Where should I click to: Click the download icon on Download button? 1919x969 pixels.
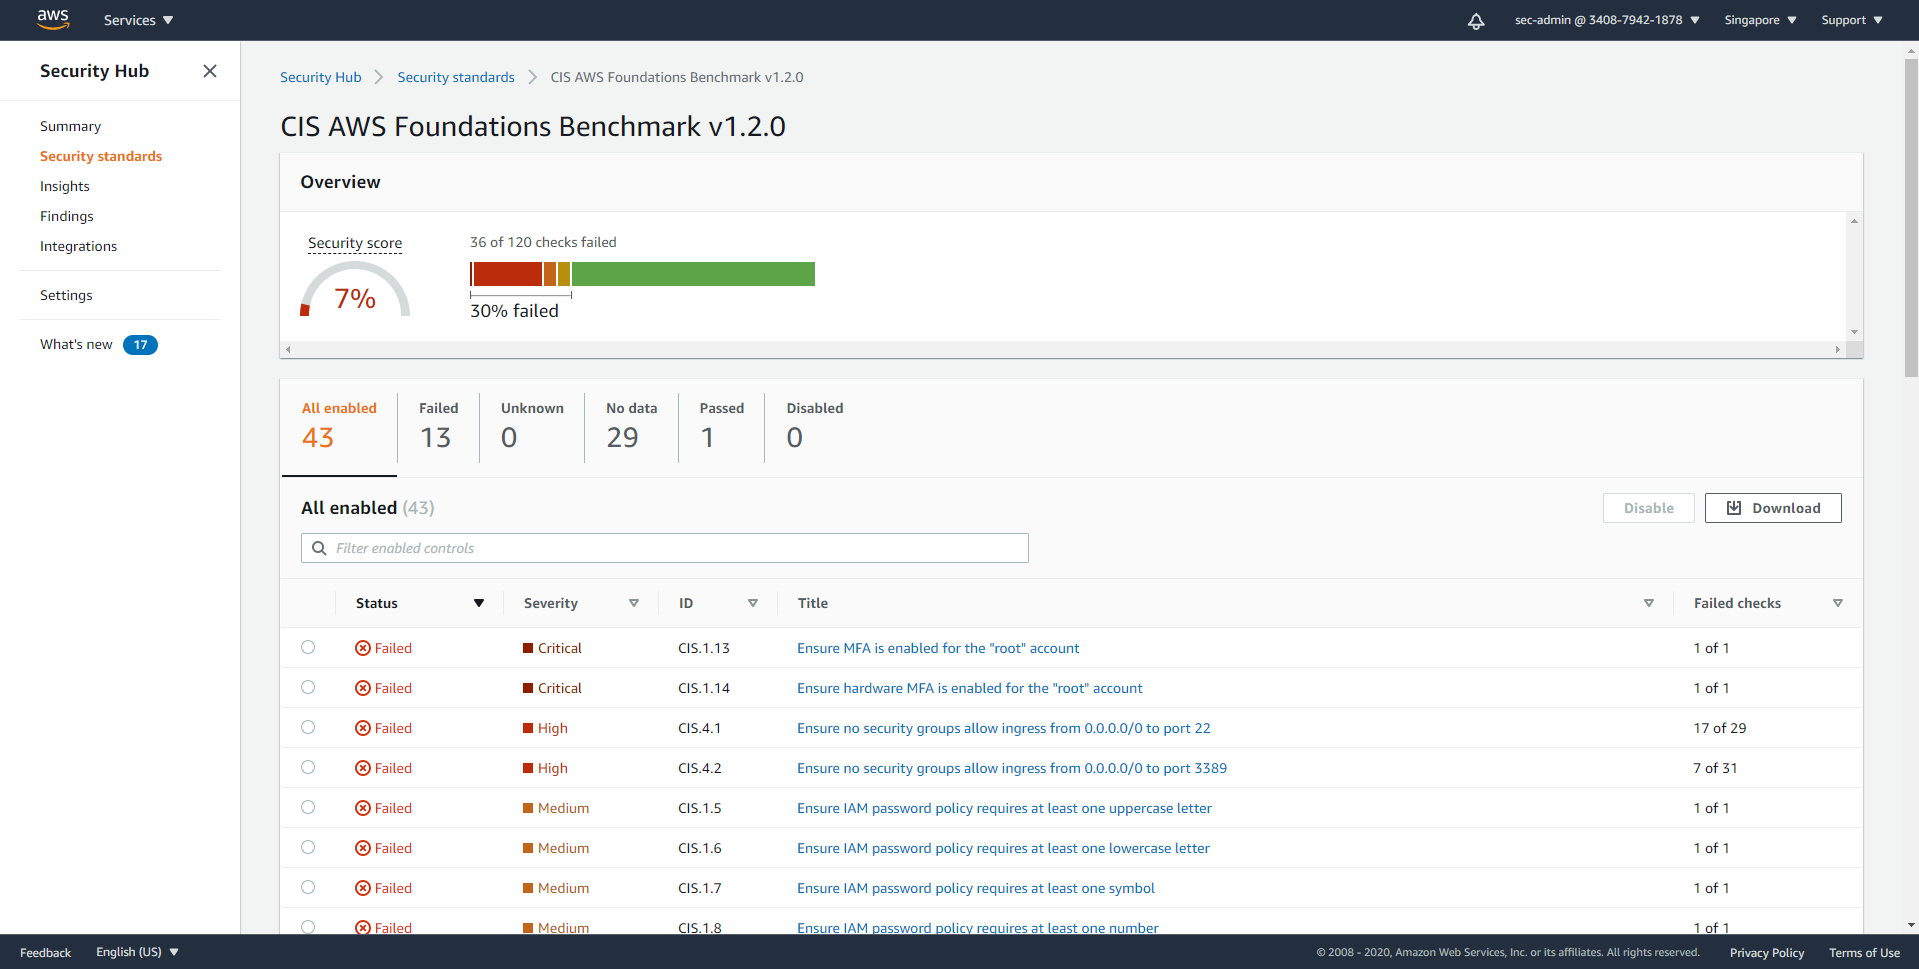[x=1735, y=508]
